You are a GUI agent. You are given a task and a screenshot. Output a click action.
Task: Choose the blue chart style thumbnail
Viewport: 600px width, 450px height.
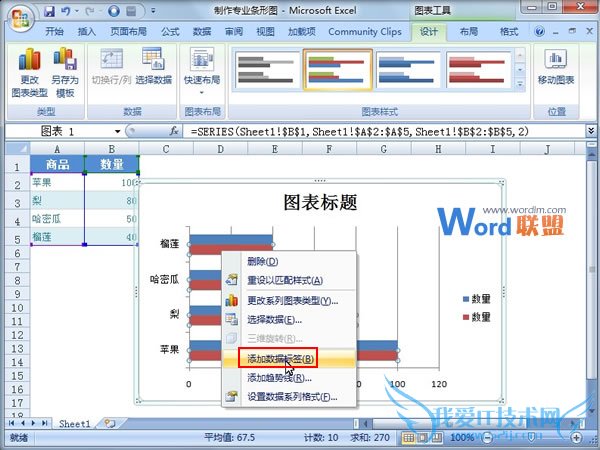pos(407,70)
